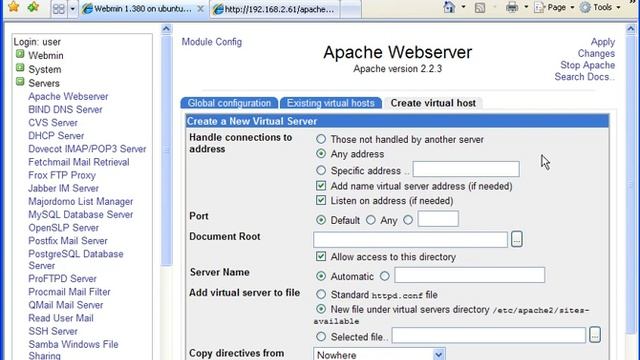This screenshot has height=360, width=640.
Task: Open the Print dropdown arrow
Action: (x=526, y=7)
